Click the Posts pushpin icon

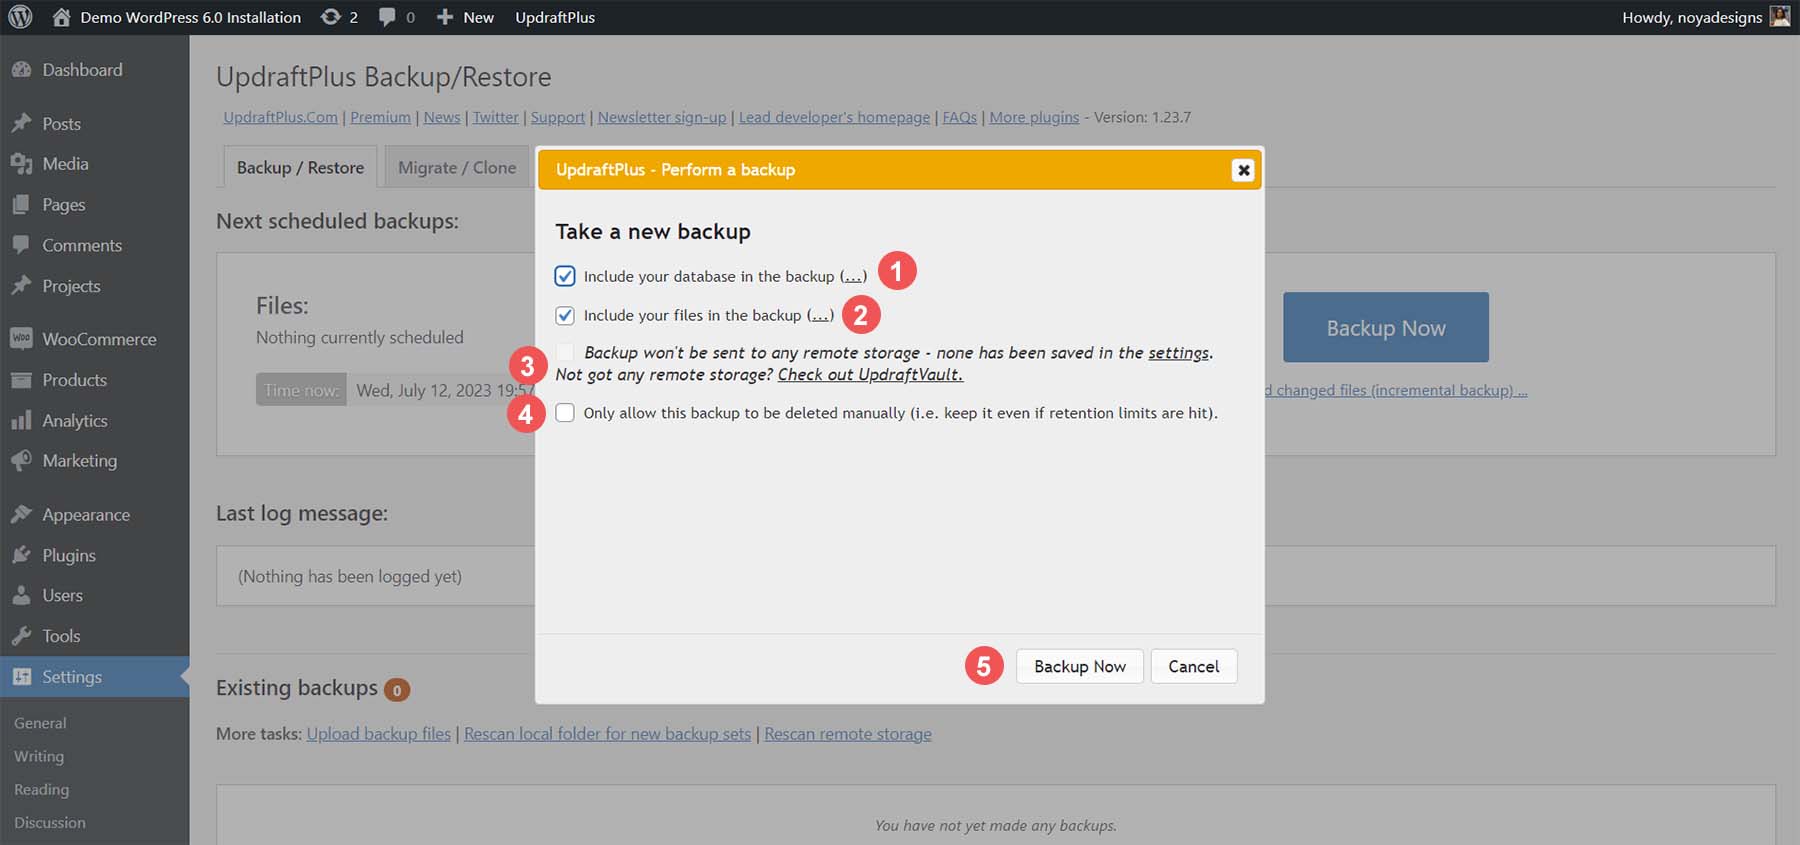pyautogui.click(x=21, y=124)
